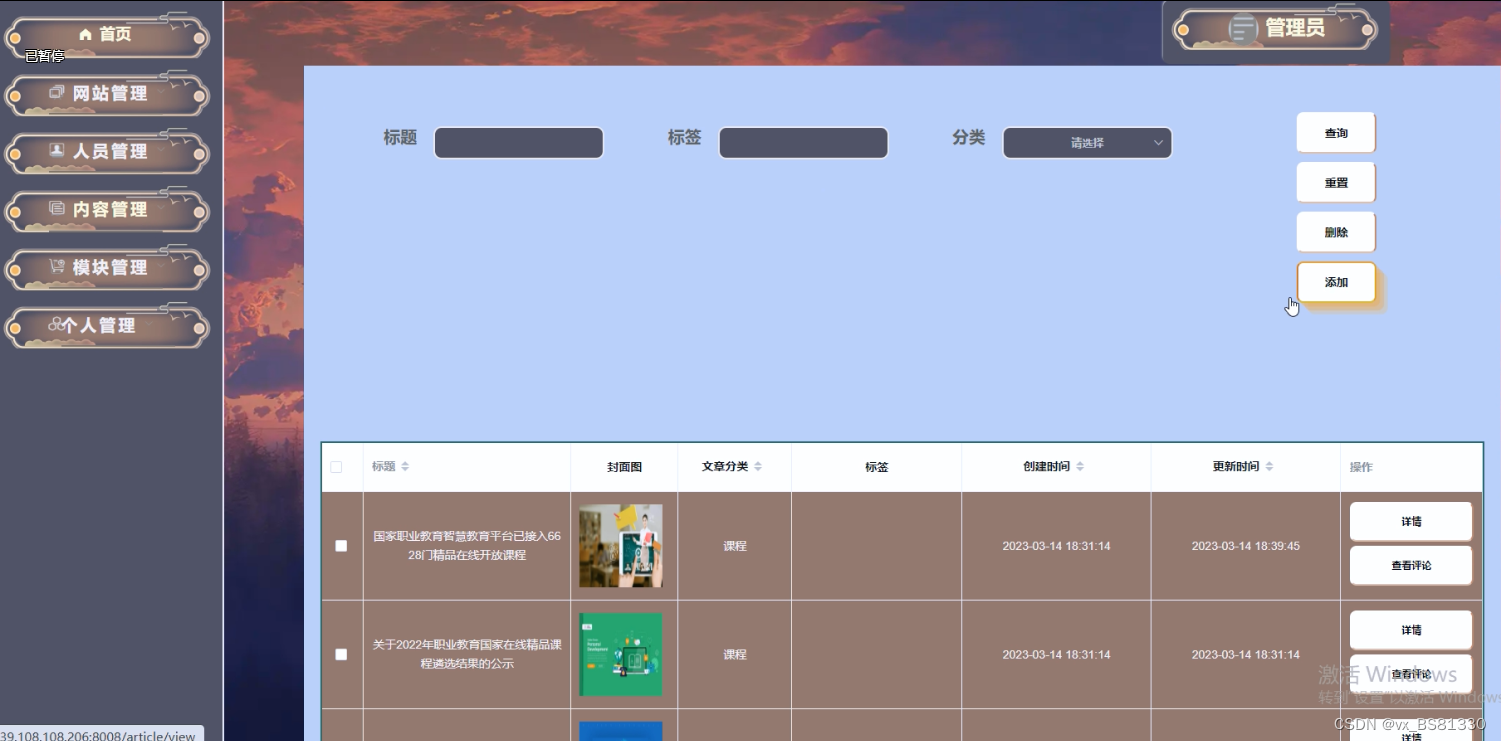Click the 标签 column header in table
Viewport: 1501px width, 741px height.
[x=876, y=467]
